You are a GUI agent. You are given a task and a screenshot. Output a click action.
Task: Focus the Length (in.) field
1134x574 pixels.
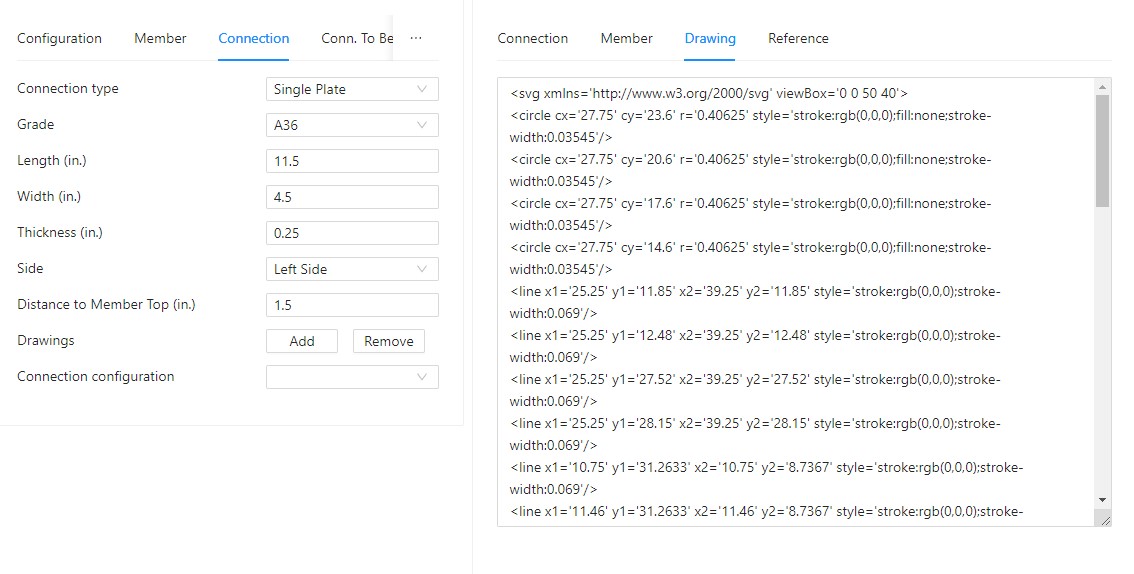click(352, 160)
